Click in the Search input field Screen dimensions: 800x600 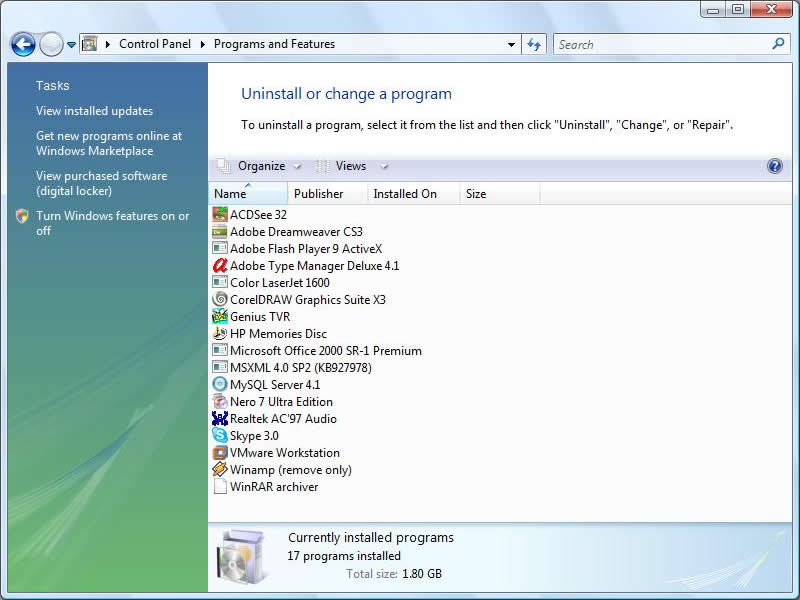(663, 44)
